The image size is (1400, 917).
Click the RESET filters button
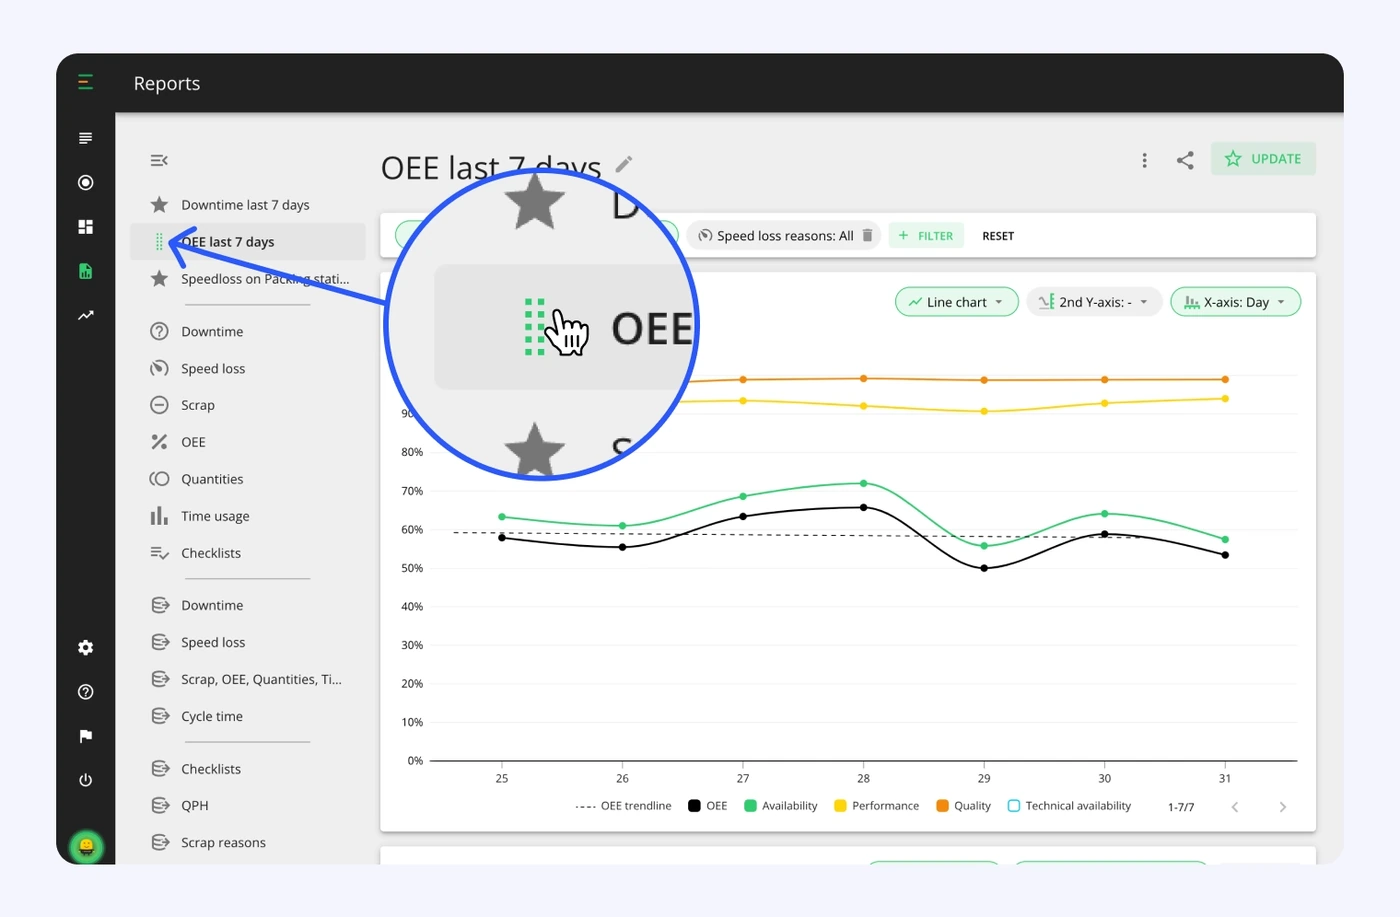coord(998,236)
